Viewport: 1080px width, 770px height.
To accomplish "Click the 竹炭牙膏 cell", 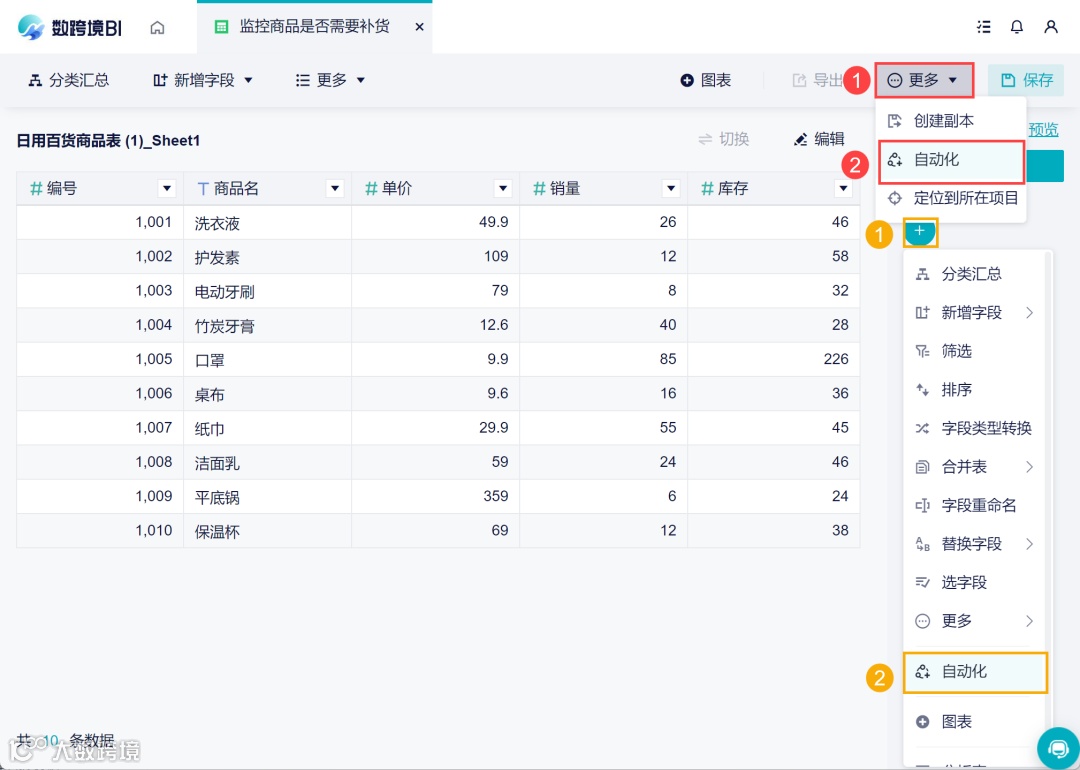I will click(x=267, y=325).
